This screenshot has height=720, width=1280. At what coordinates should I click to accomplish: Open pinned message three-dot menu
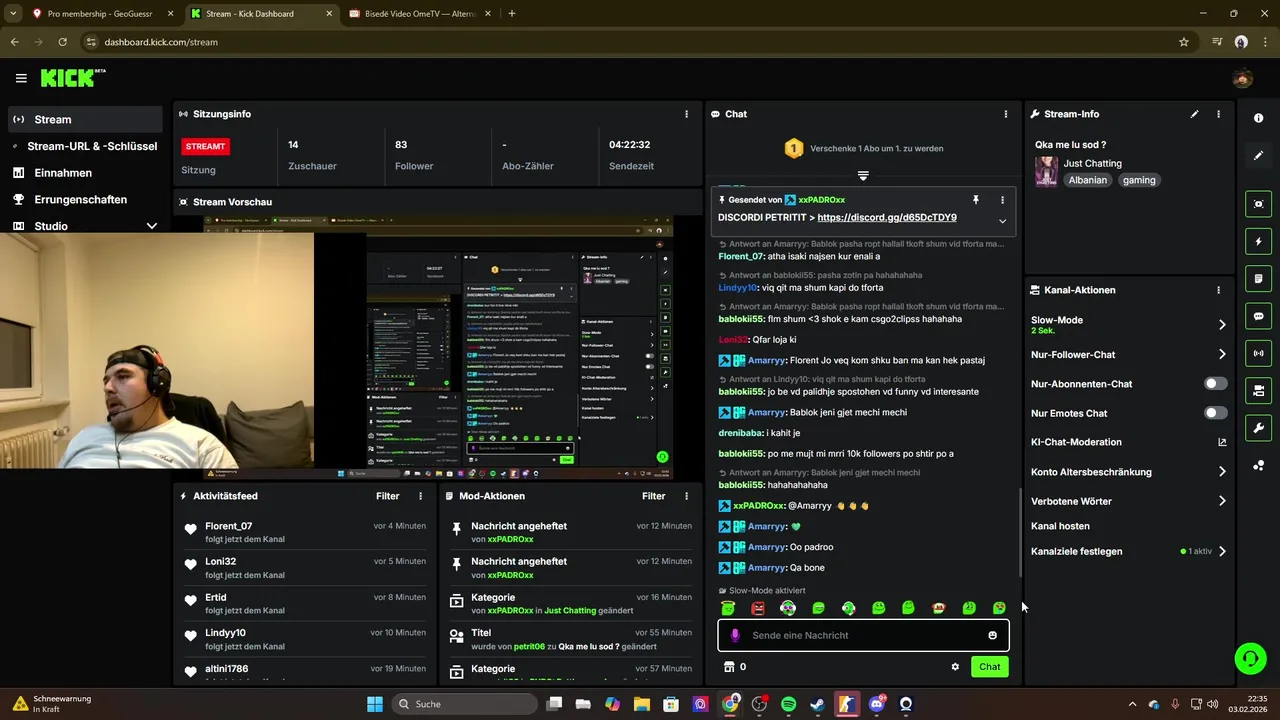[x=1002, y=200]
